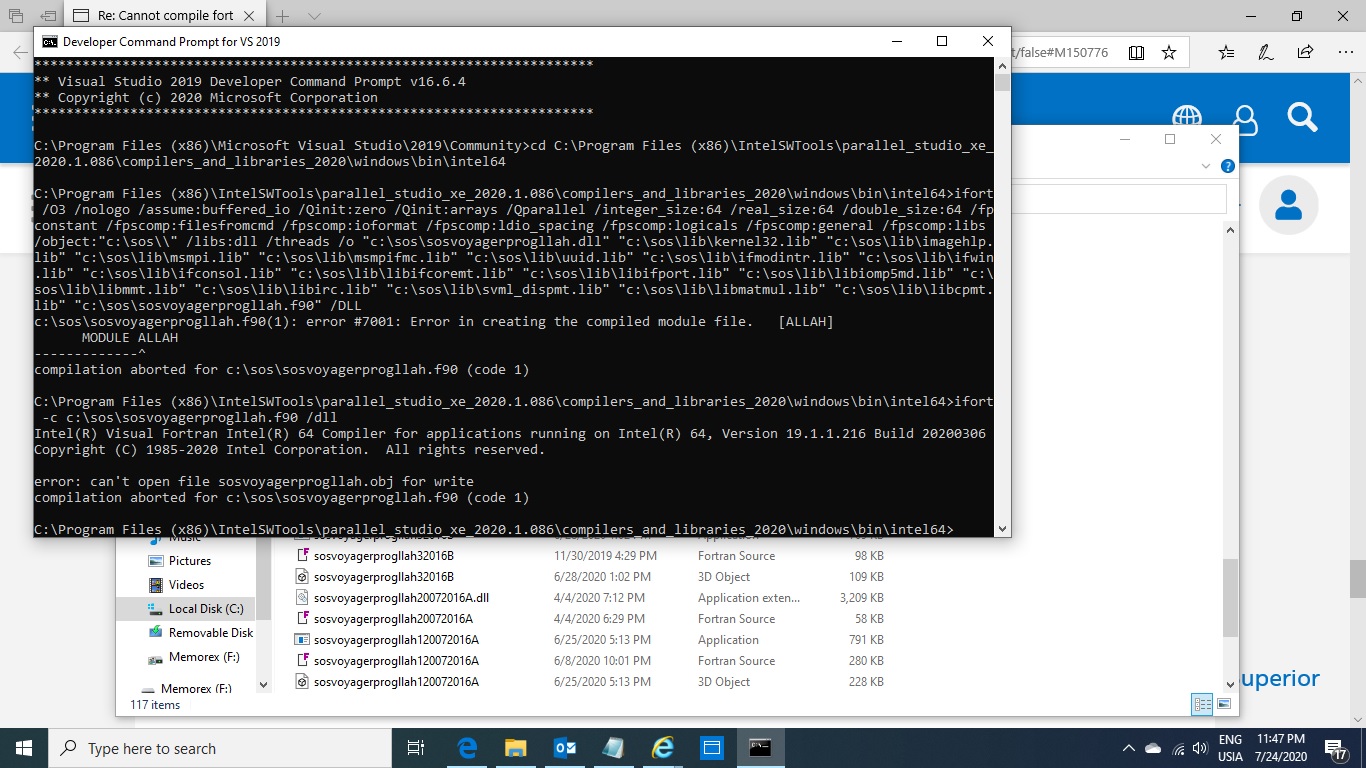This screenshot has height=768, width=1366.
Task: Click the Command Prompt scroll down arrow
Action: point(1002,529)
